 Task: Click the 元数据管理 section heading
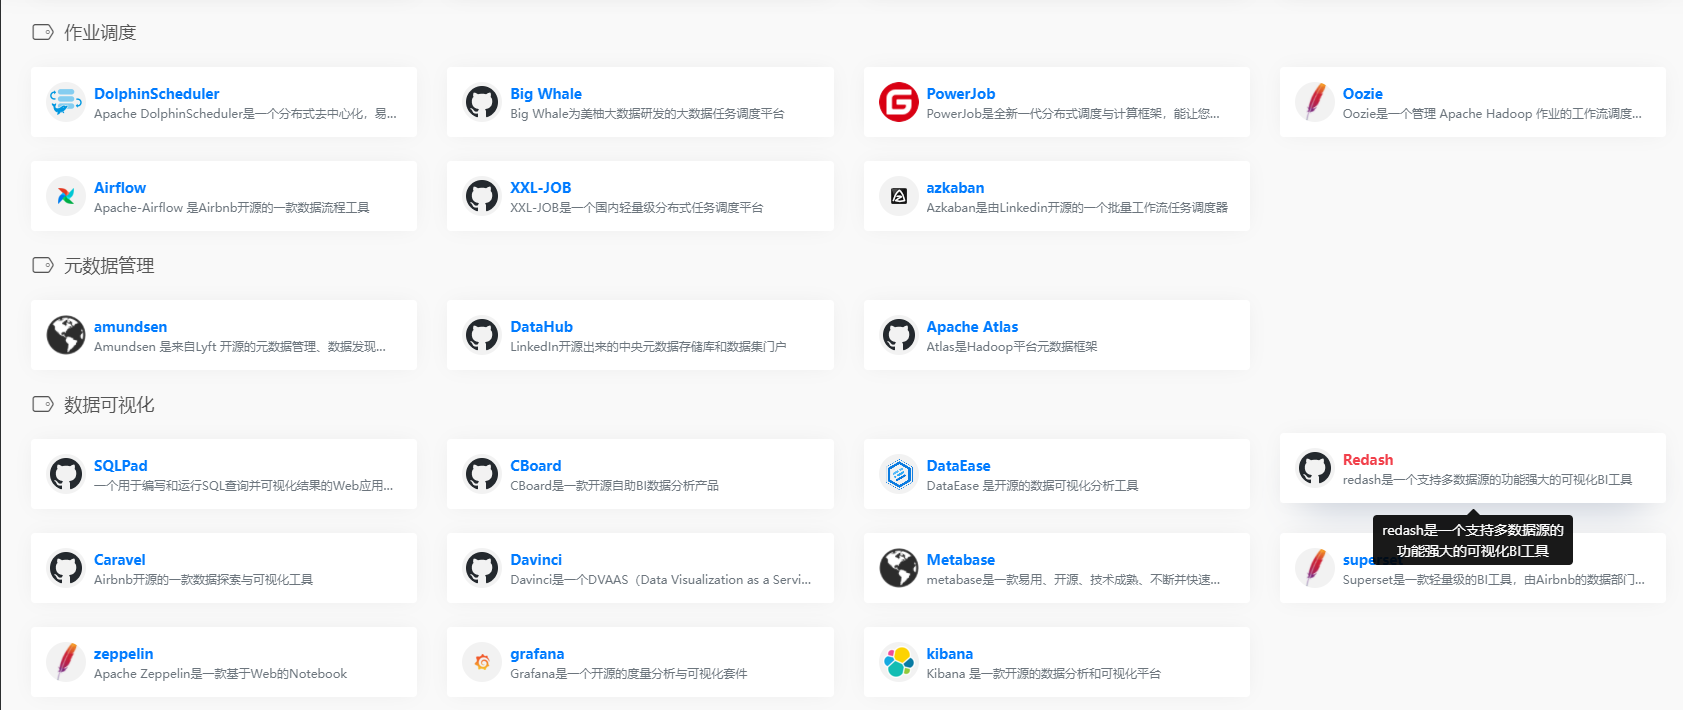pyautogui.click(x=109, y=266)
